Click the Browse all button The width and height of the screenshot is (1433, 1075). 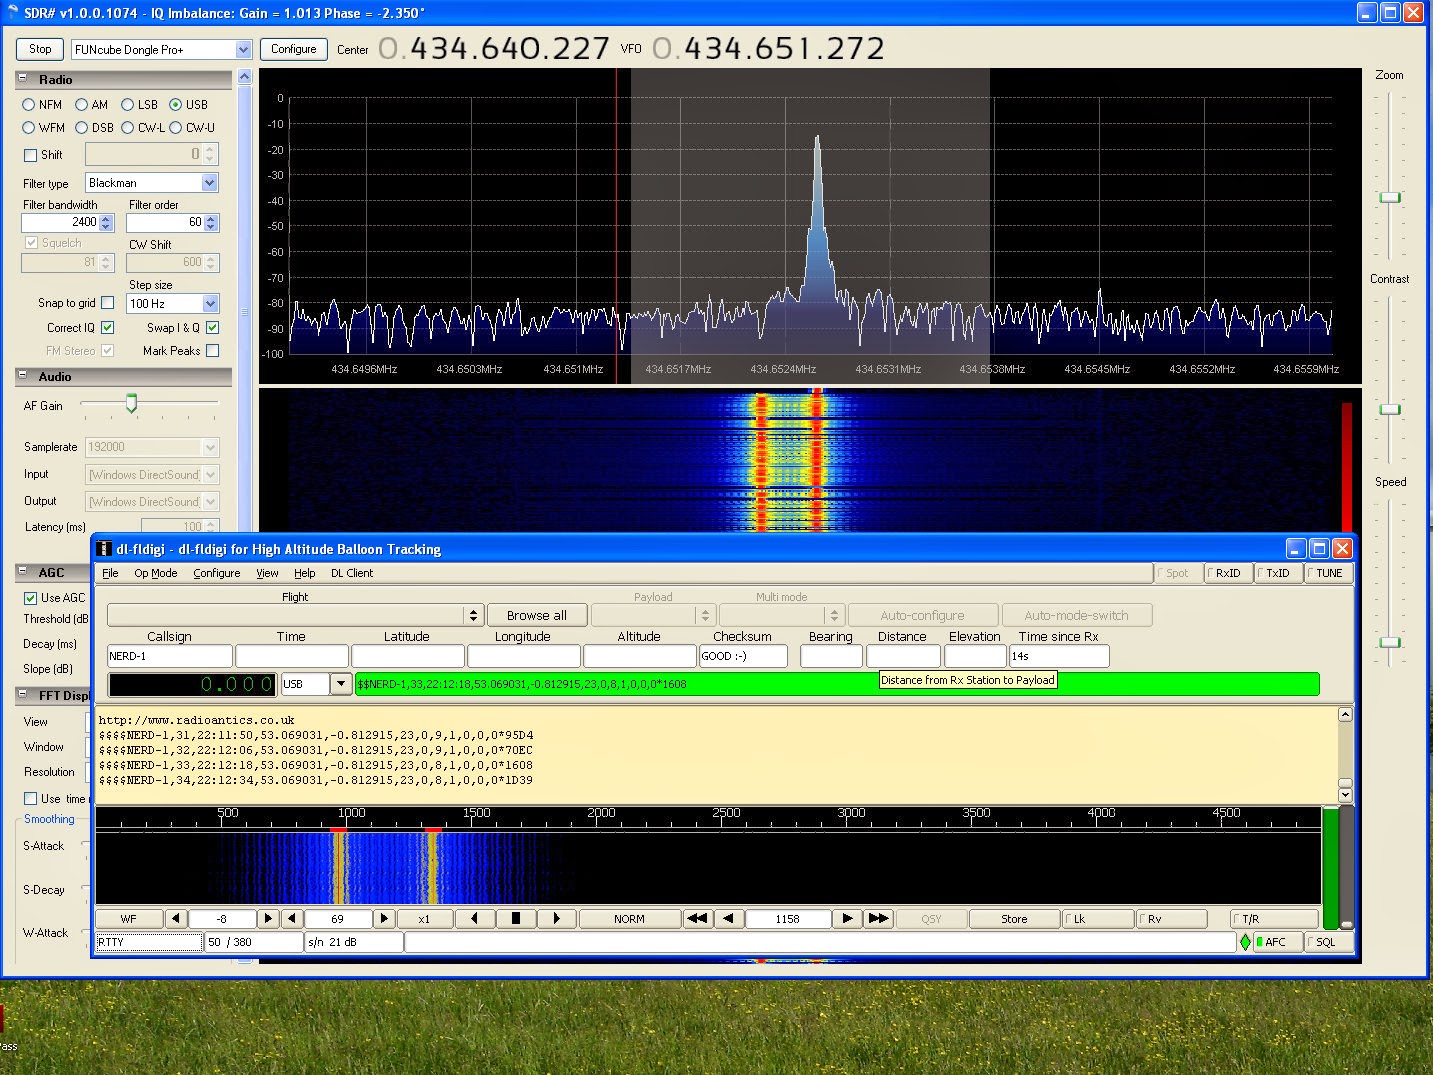536,616
